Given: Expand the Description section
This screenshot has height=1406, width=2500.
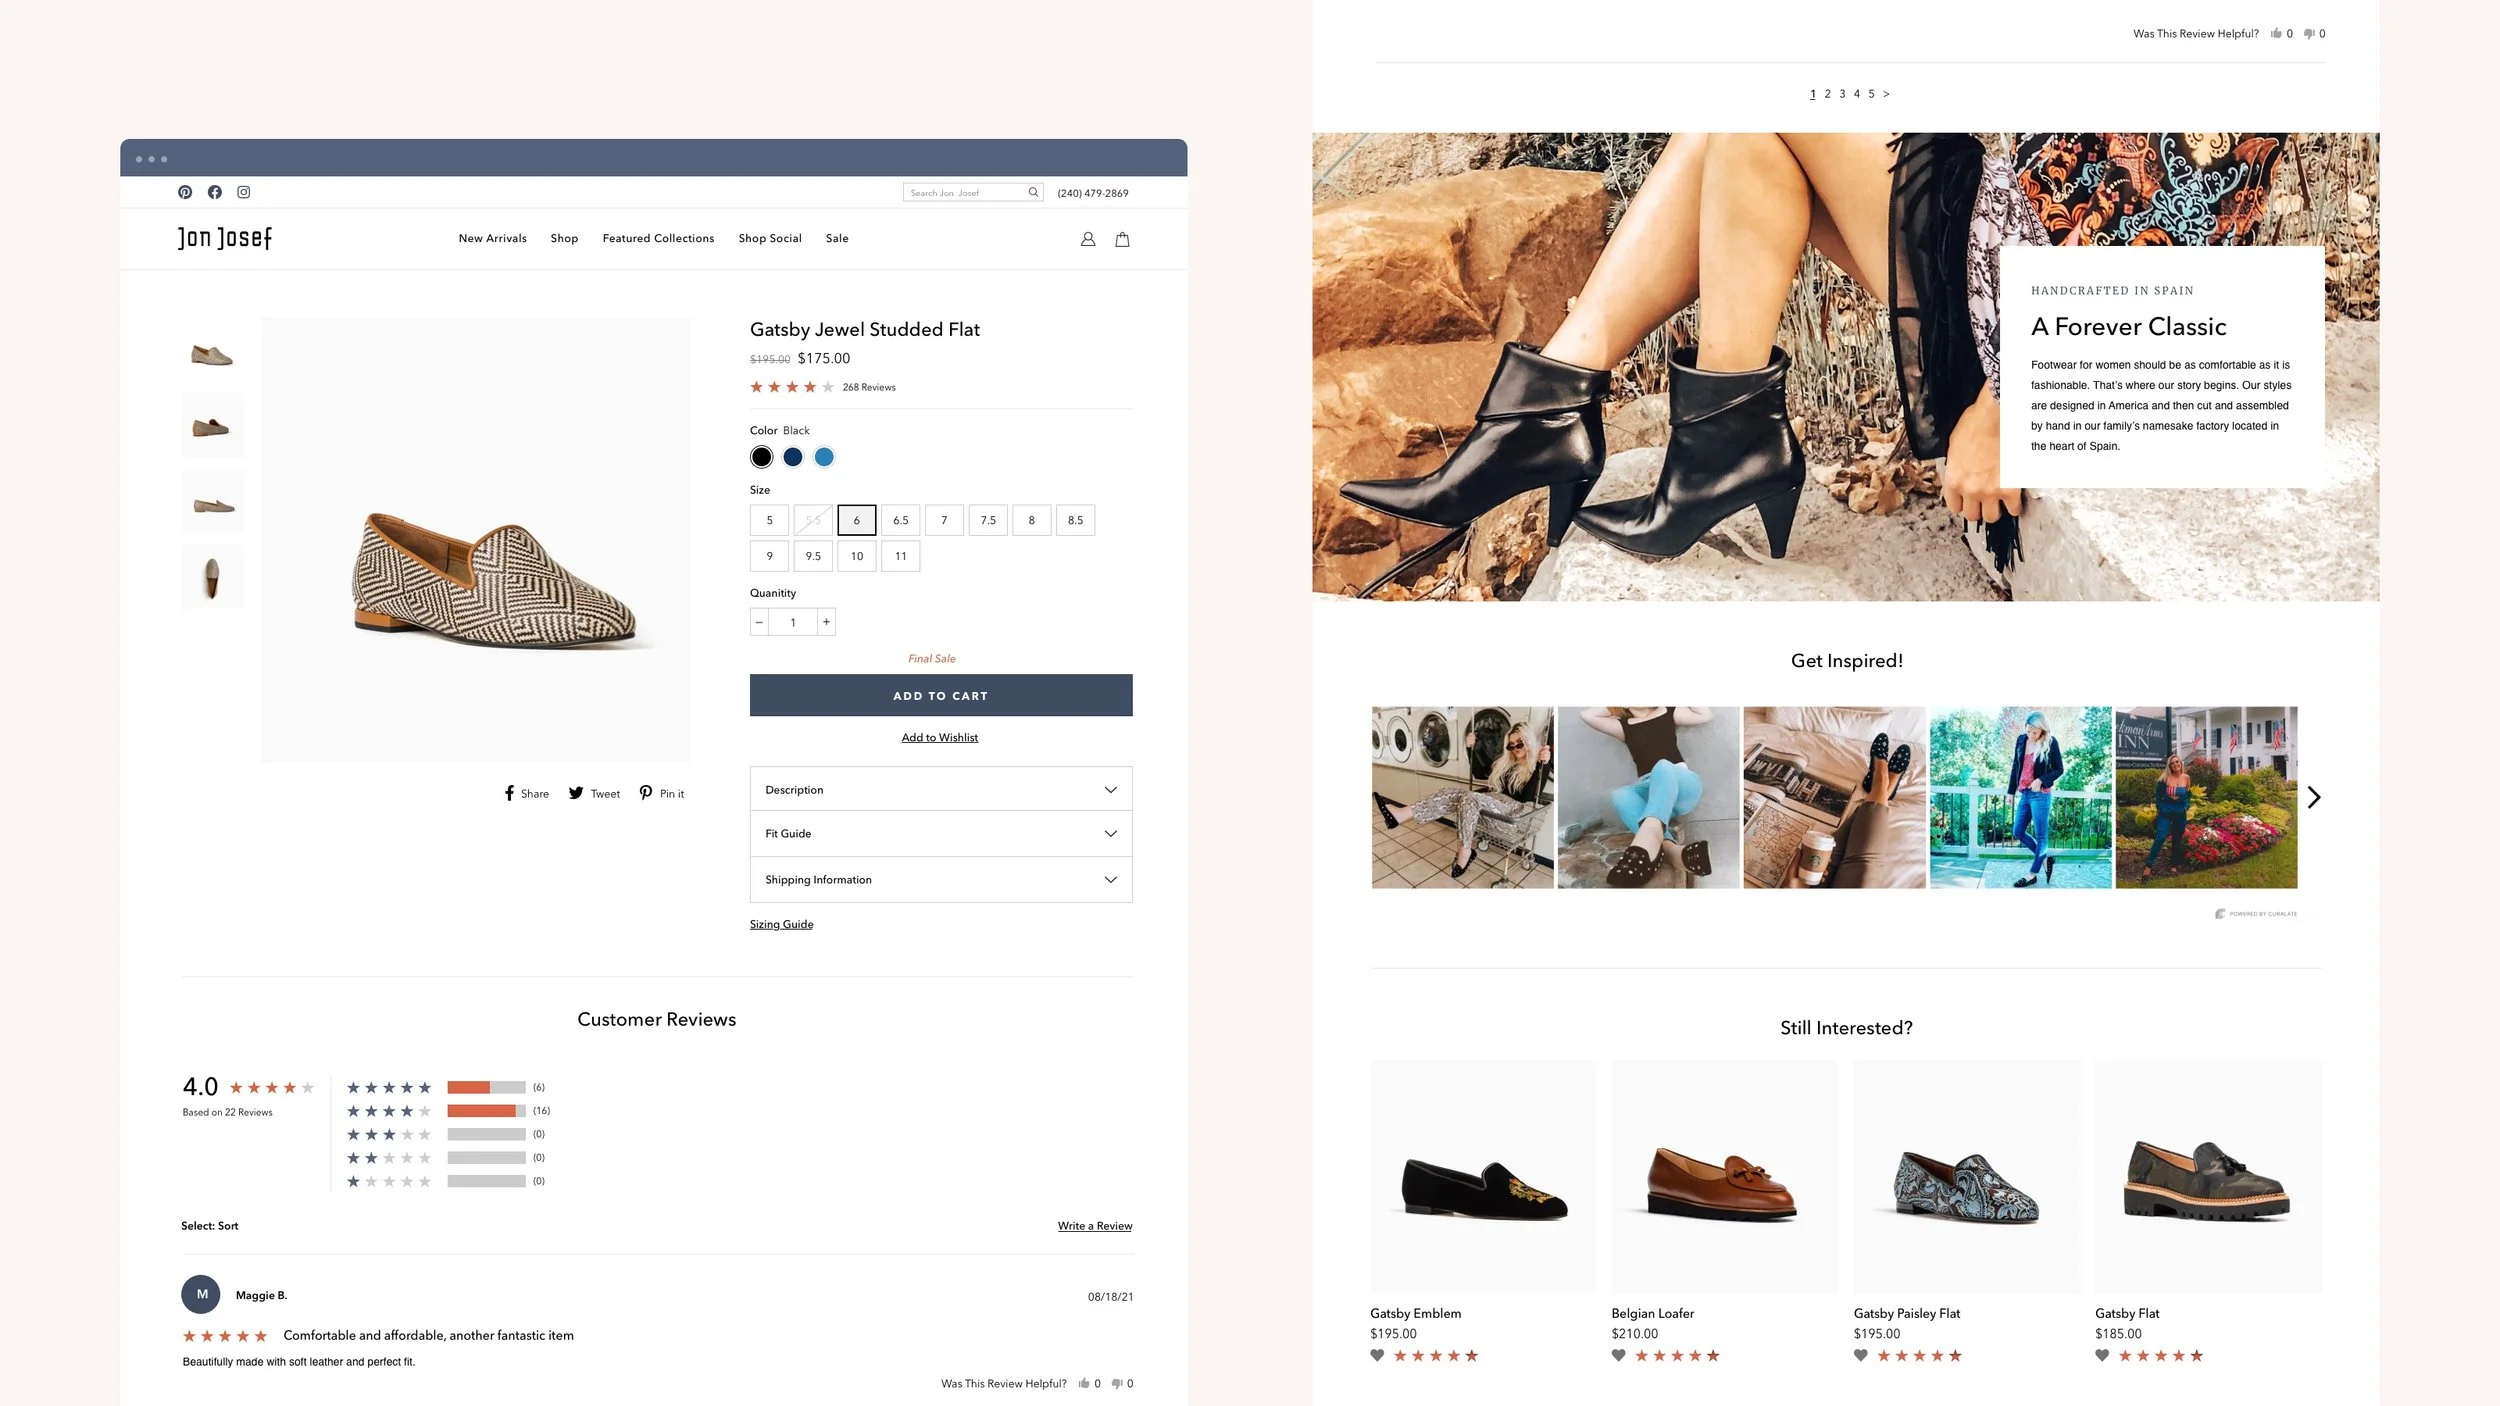Looking at the screenshot, I should pyautogui.click(x=940, y=790).
